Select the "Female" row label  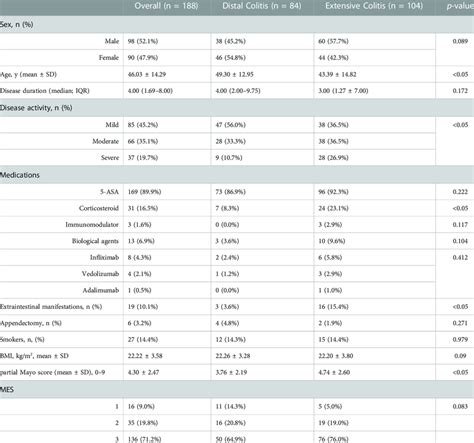tap(109, 58)
